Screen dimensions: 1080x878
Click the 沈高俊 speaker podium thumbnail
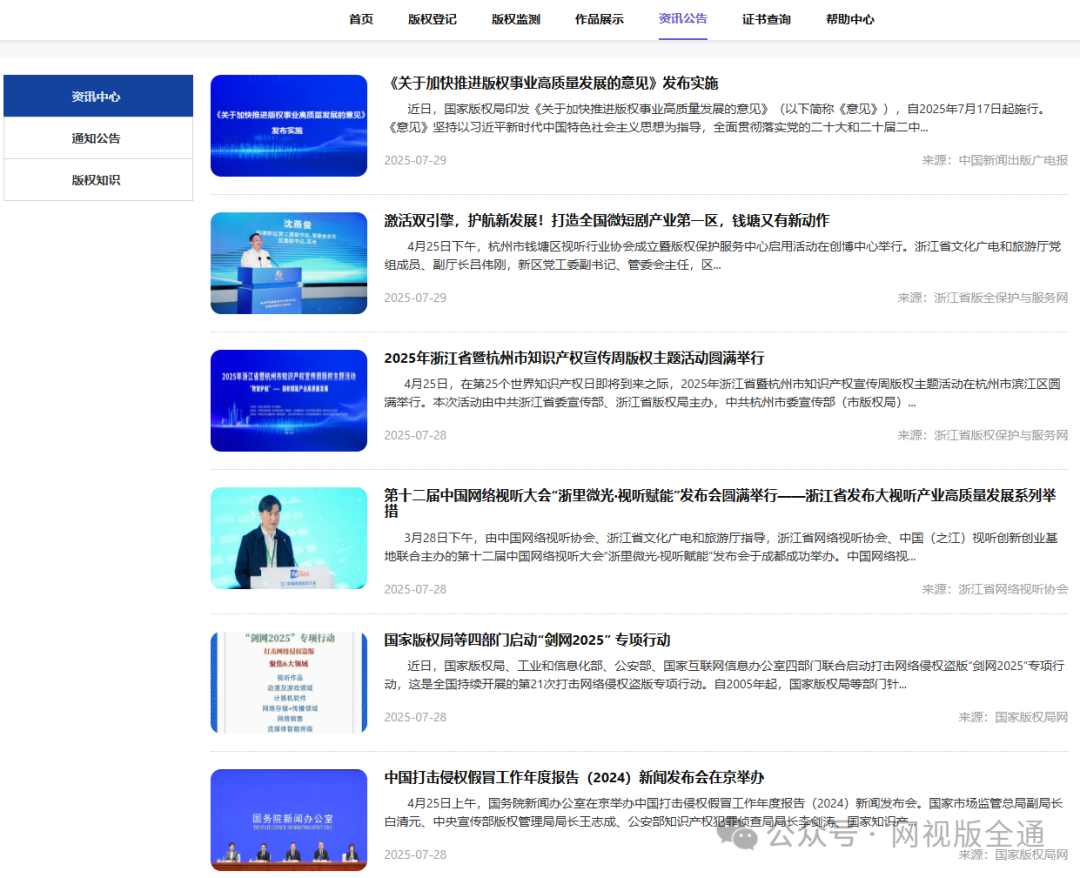[x=288, y=263]
